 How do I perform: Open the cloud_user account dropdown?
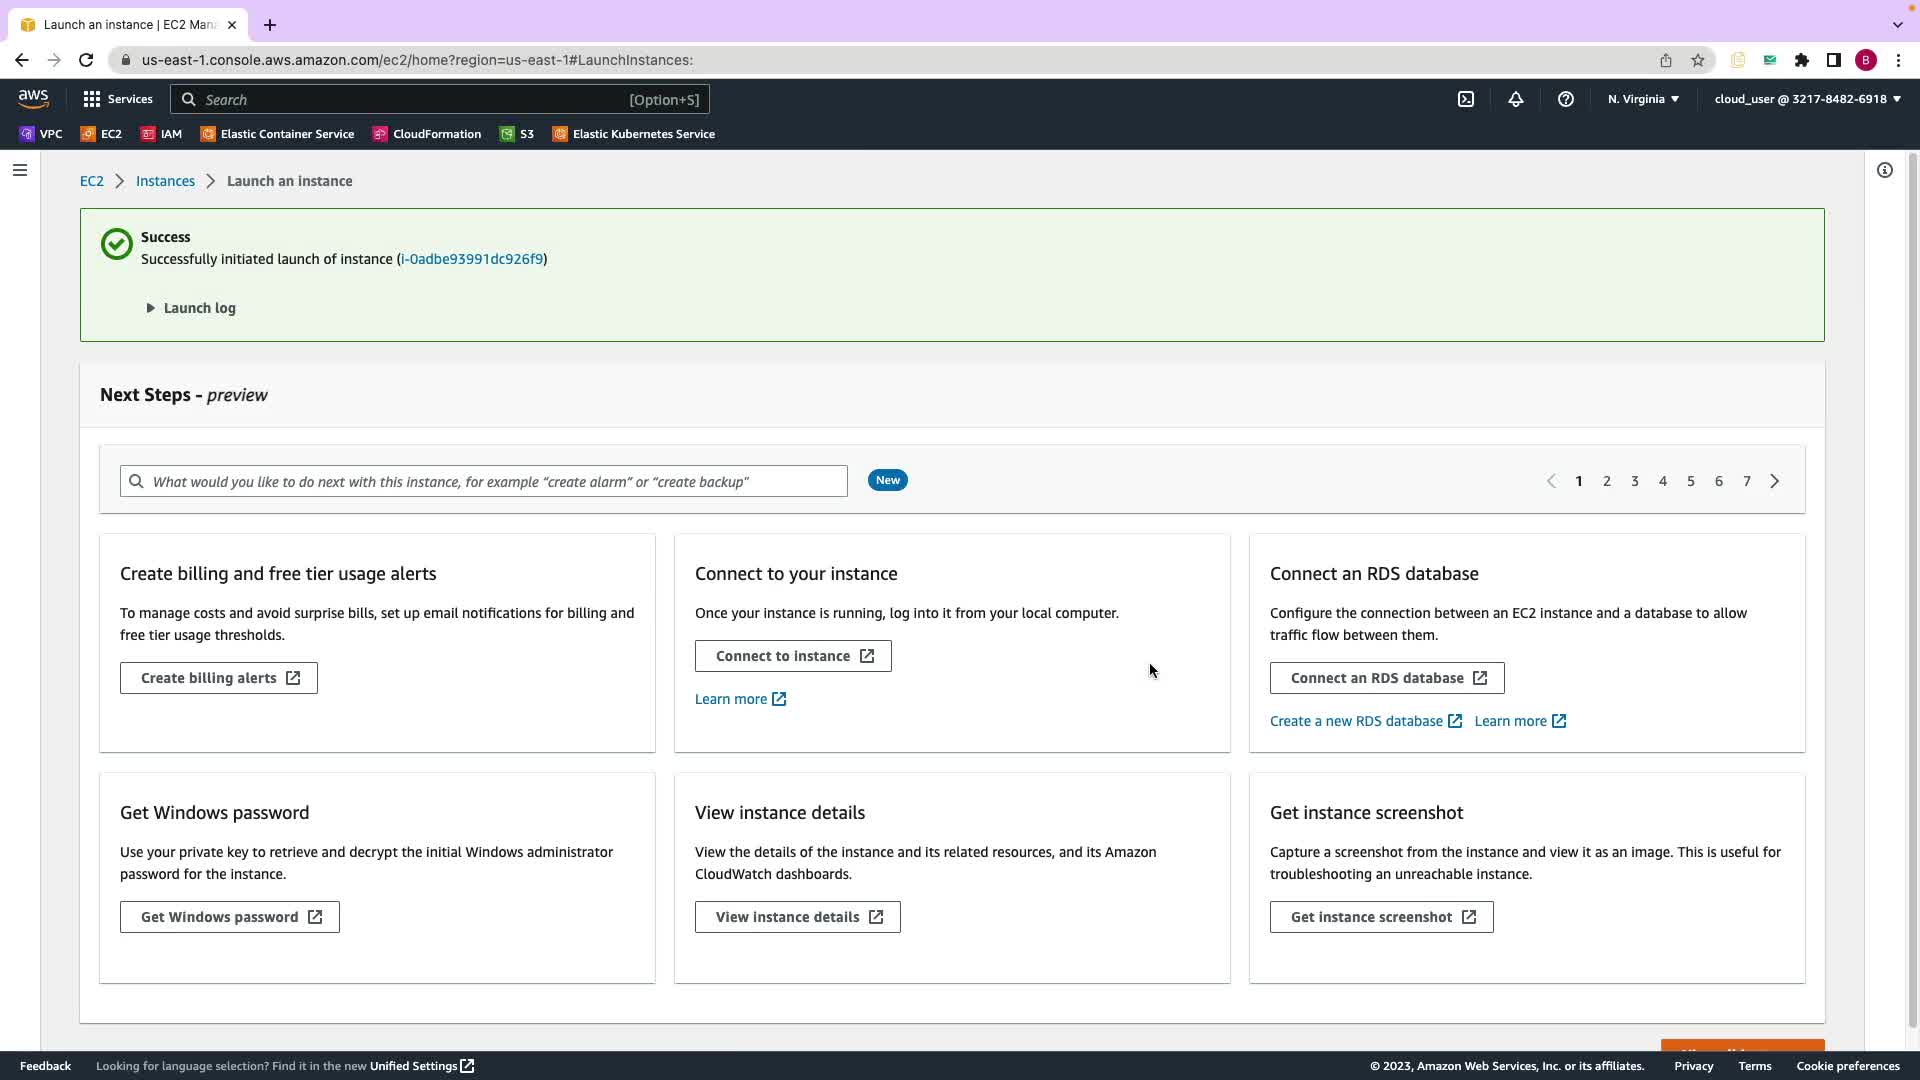(x=1807, y=99)
